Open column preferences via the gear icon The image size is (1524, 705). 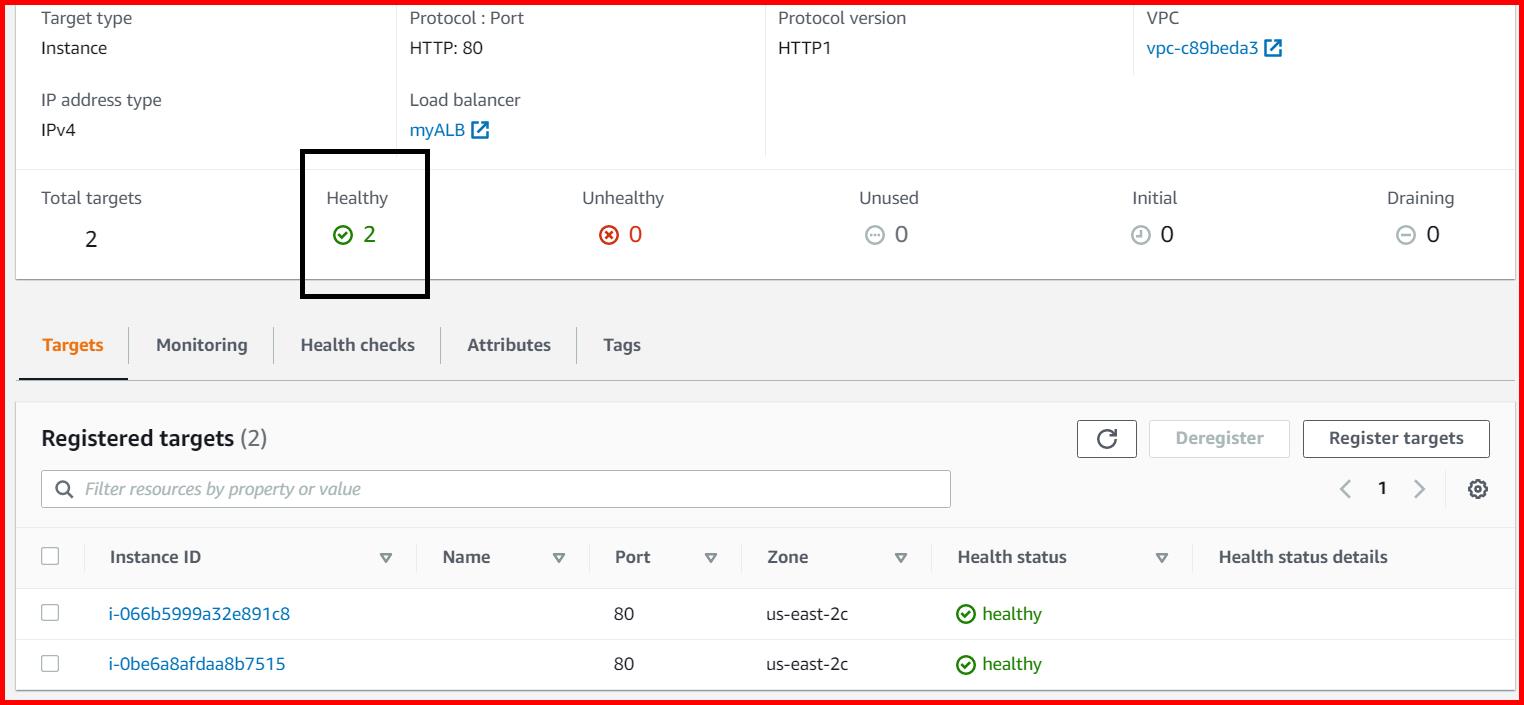coord(1477,488)
